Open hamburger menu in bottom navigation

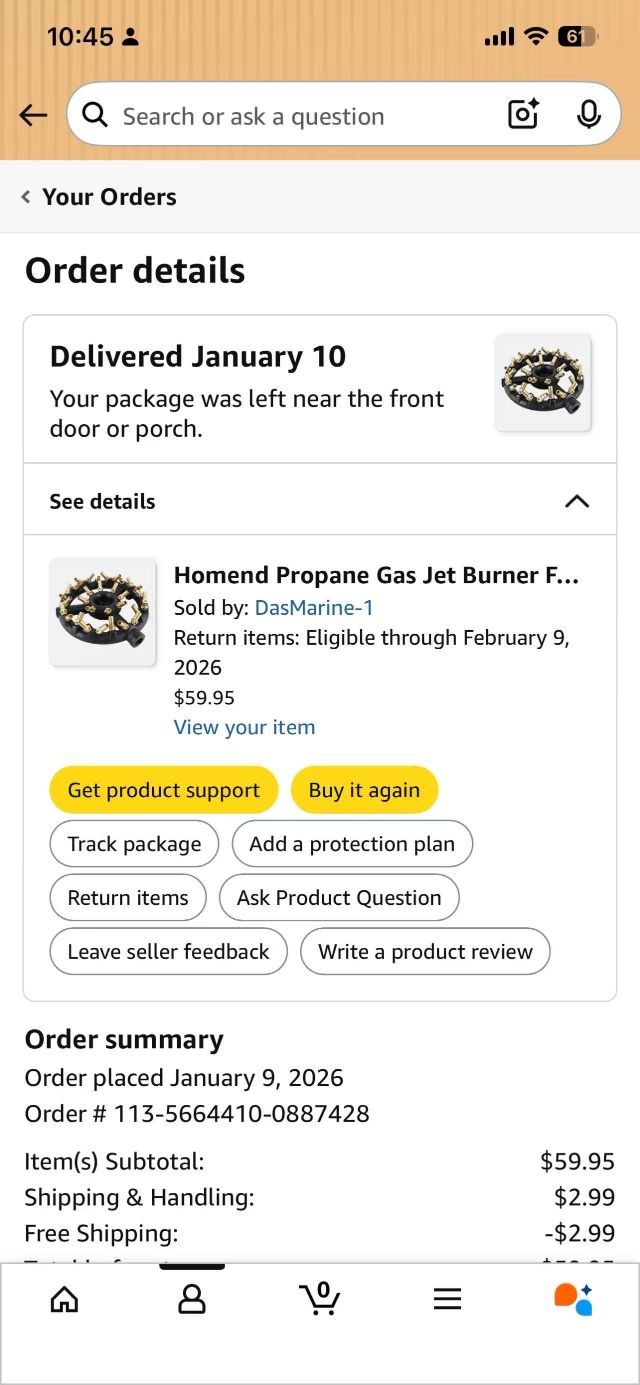(447, 1299)
